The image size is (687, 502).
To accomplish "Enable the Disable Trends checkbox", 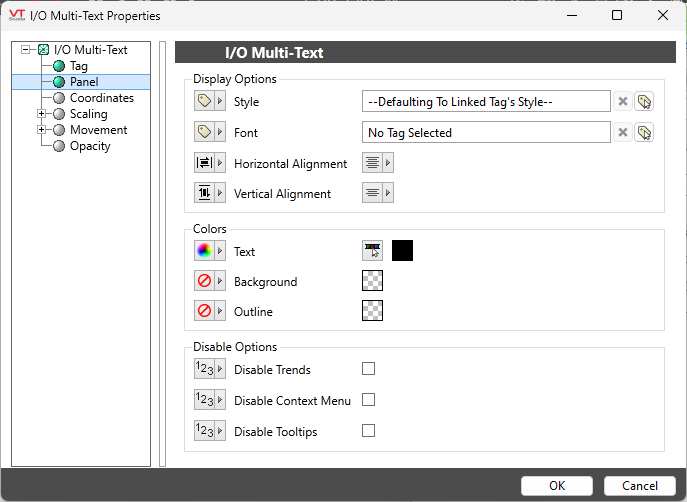I will (368, 369).
